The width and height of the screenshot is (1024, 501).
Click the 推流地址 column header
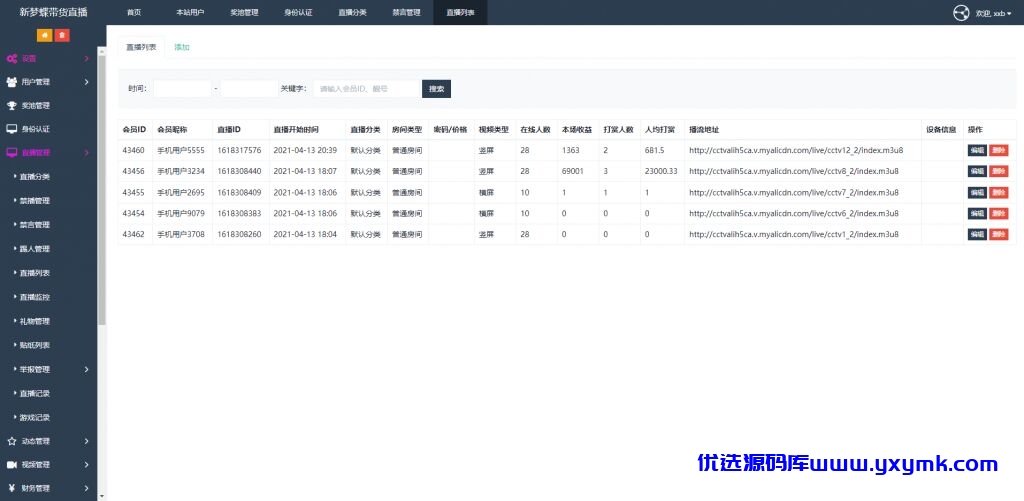(x=704, y=129)
